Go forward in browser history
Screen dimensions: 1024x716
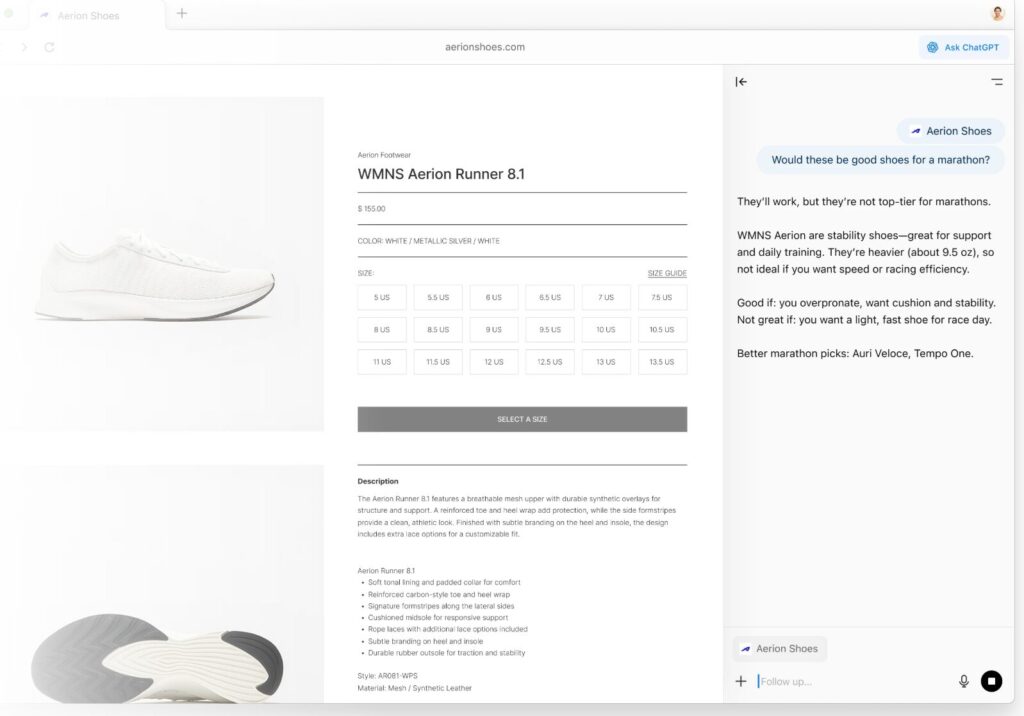click(x=24, y=47)
